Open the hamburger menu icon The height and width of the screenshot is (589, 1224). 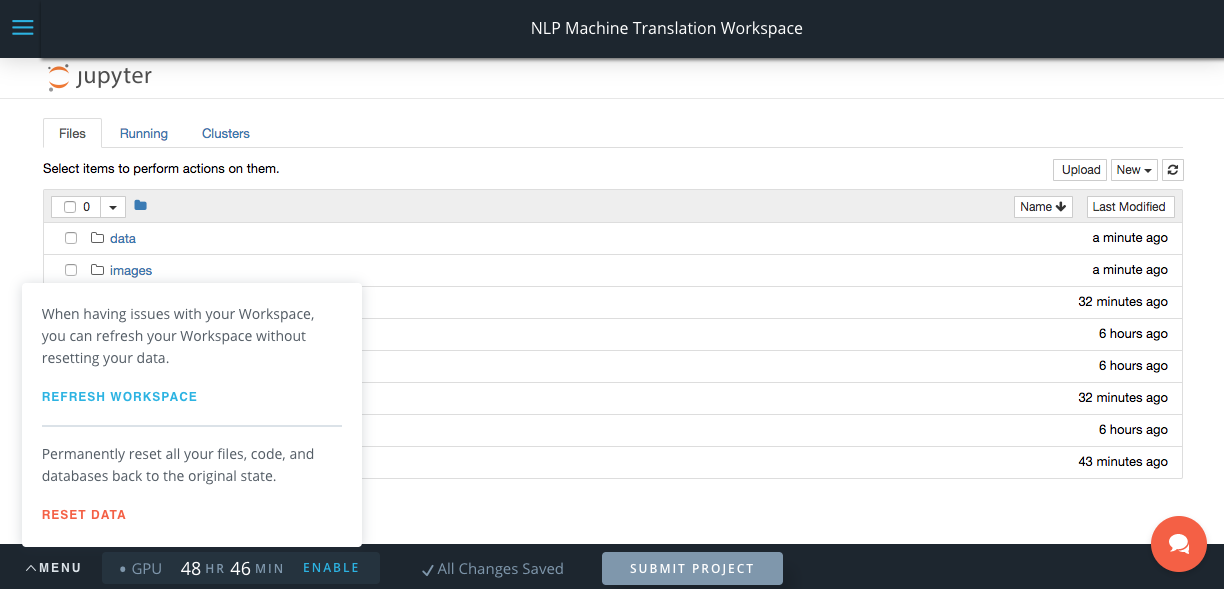click(22, 28)
